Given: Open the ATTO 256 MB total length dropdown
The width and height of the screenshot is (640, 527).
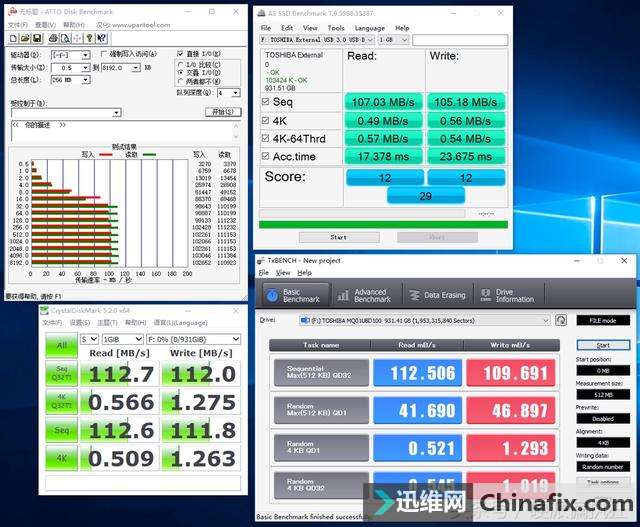Looking at the screenshot, I should coord(86,80).
